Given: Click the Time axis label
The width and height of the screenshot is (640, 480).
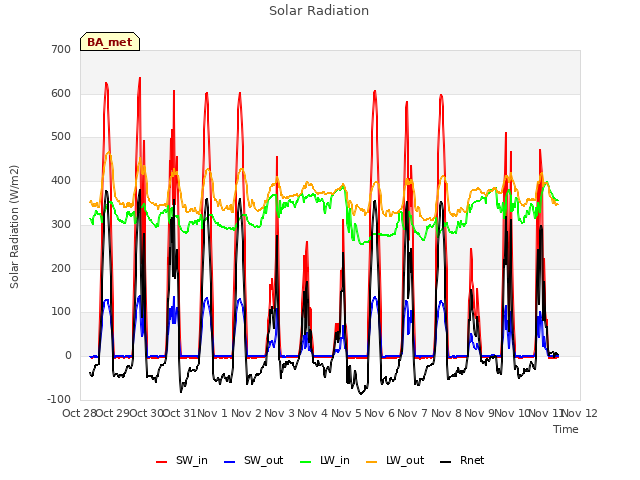Looking at the screenshot, I should [x=566, y=429].
